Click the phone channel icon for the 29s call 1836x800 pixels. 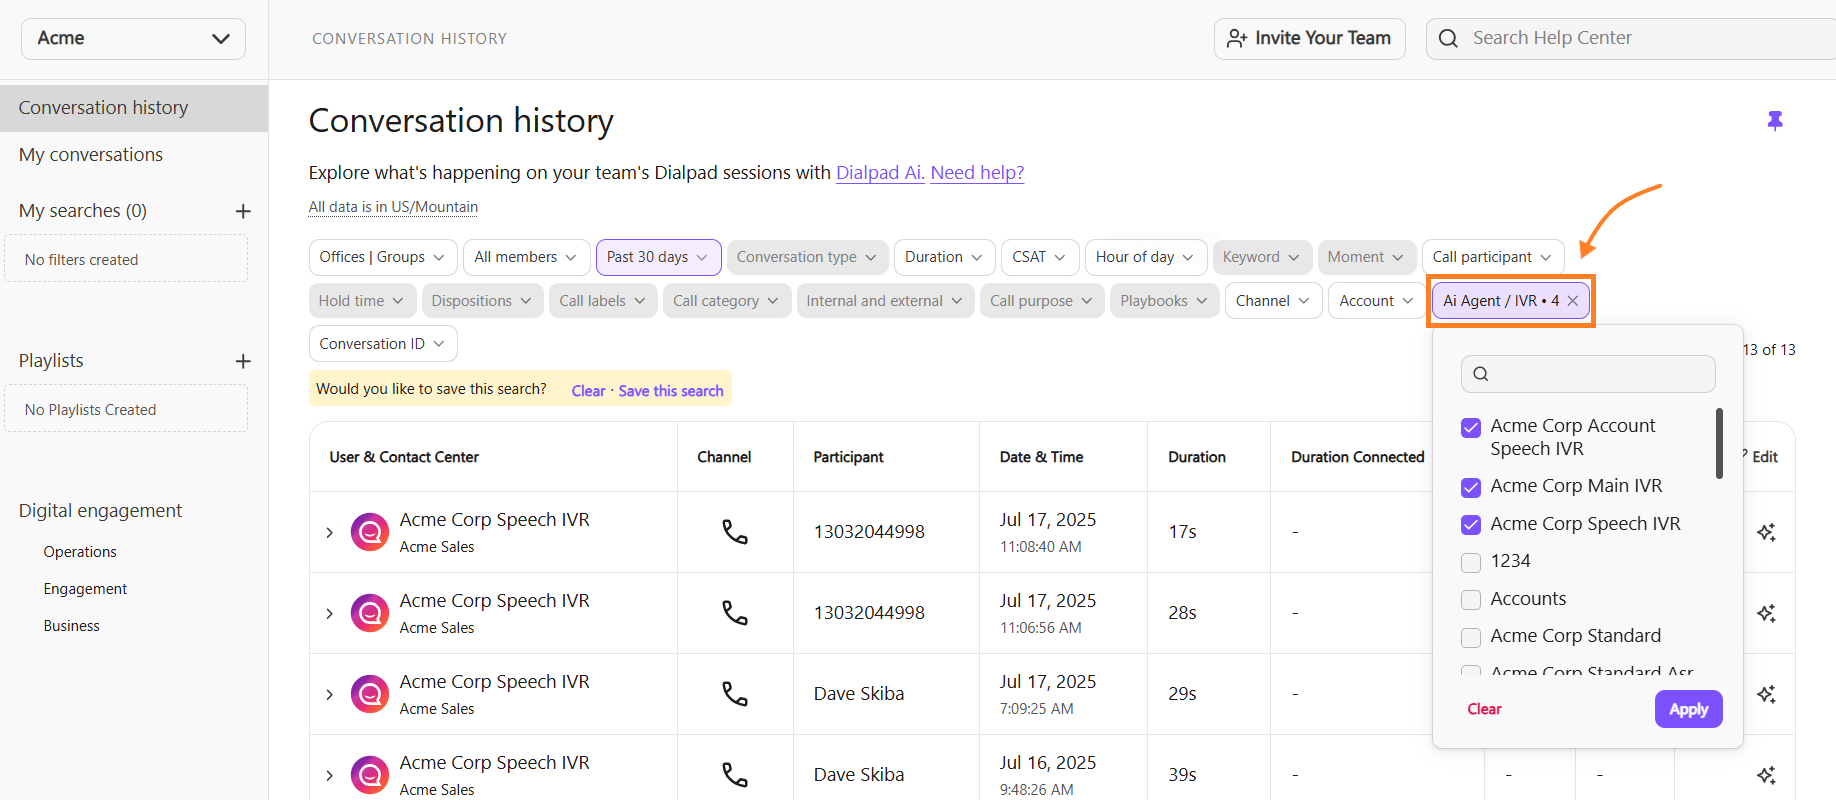(735, 694)
